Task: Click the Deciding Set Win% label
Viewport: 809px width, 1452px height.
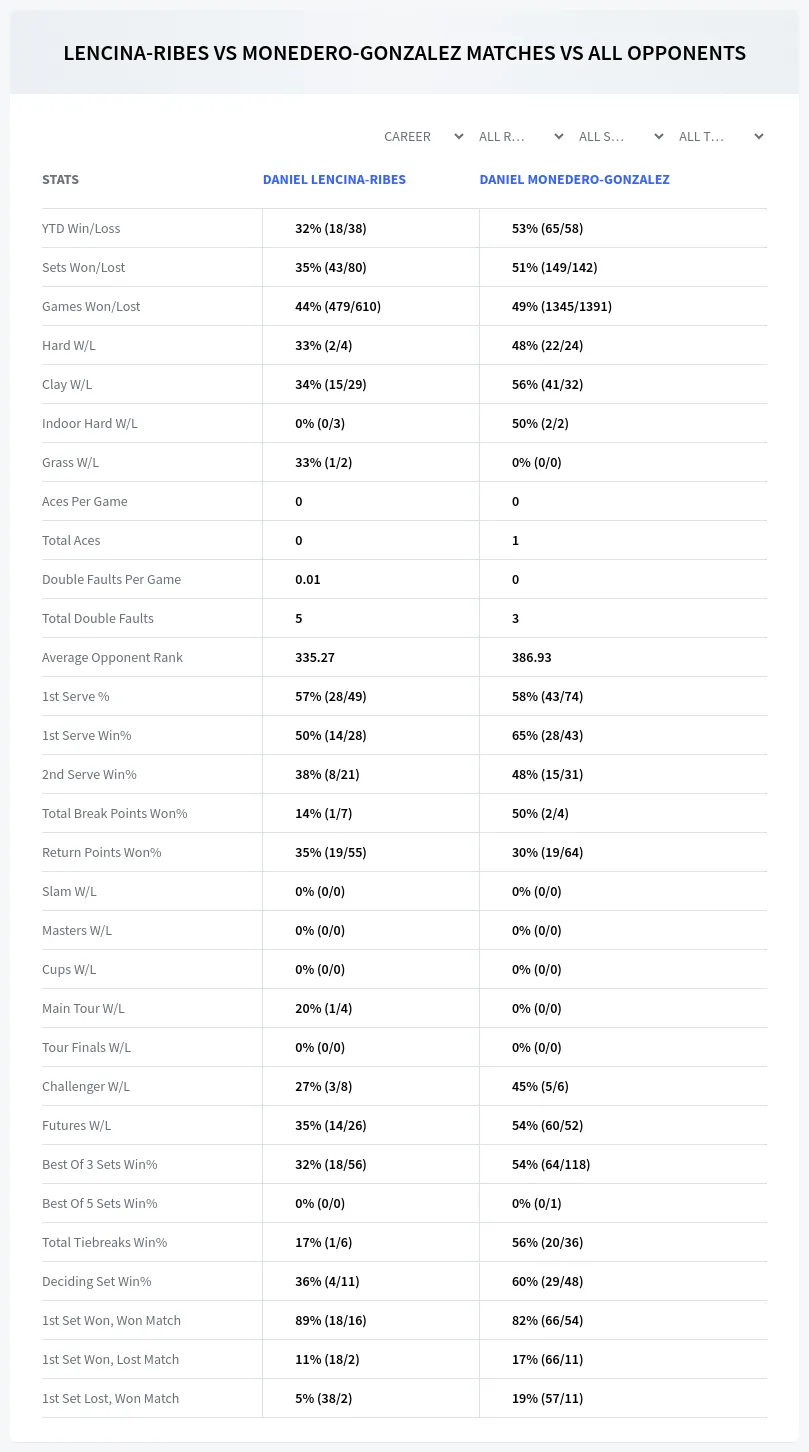Action: pos(96,1281)
